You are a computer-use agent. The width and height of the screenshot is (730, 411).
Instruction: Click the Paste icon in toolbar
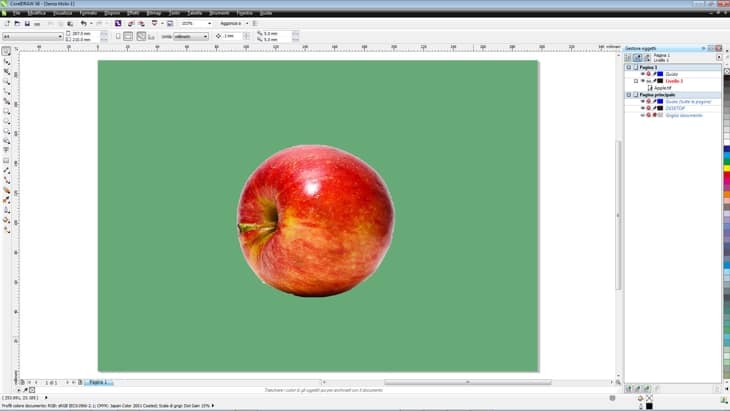coord(70,23)
